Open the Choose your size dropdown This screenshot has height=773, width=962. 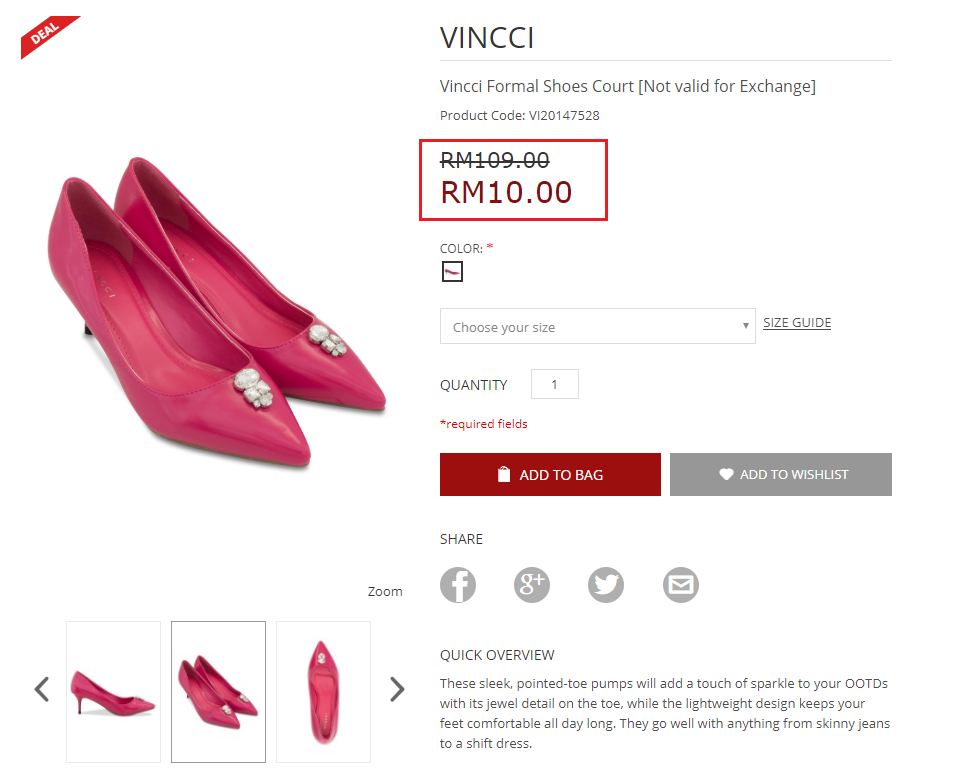pos(597,327)
